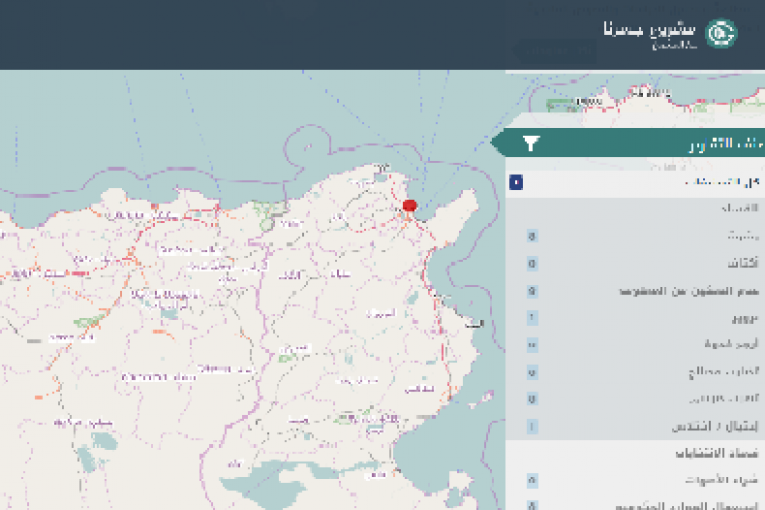Collapse the first grey category group heading
Screen dimensions: 765x510
[740, 209]
